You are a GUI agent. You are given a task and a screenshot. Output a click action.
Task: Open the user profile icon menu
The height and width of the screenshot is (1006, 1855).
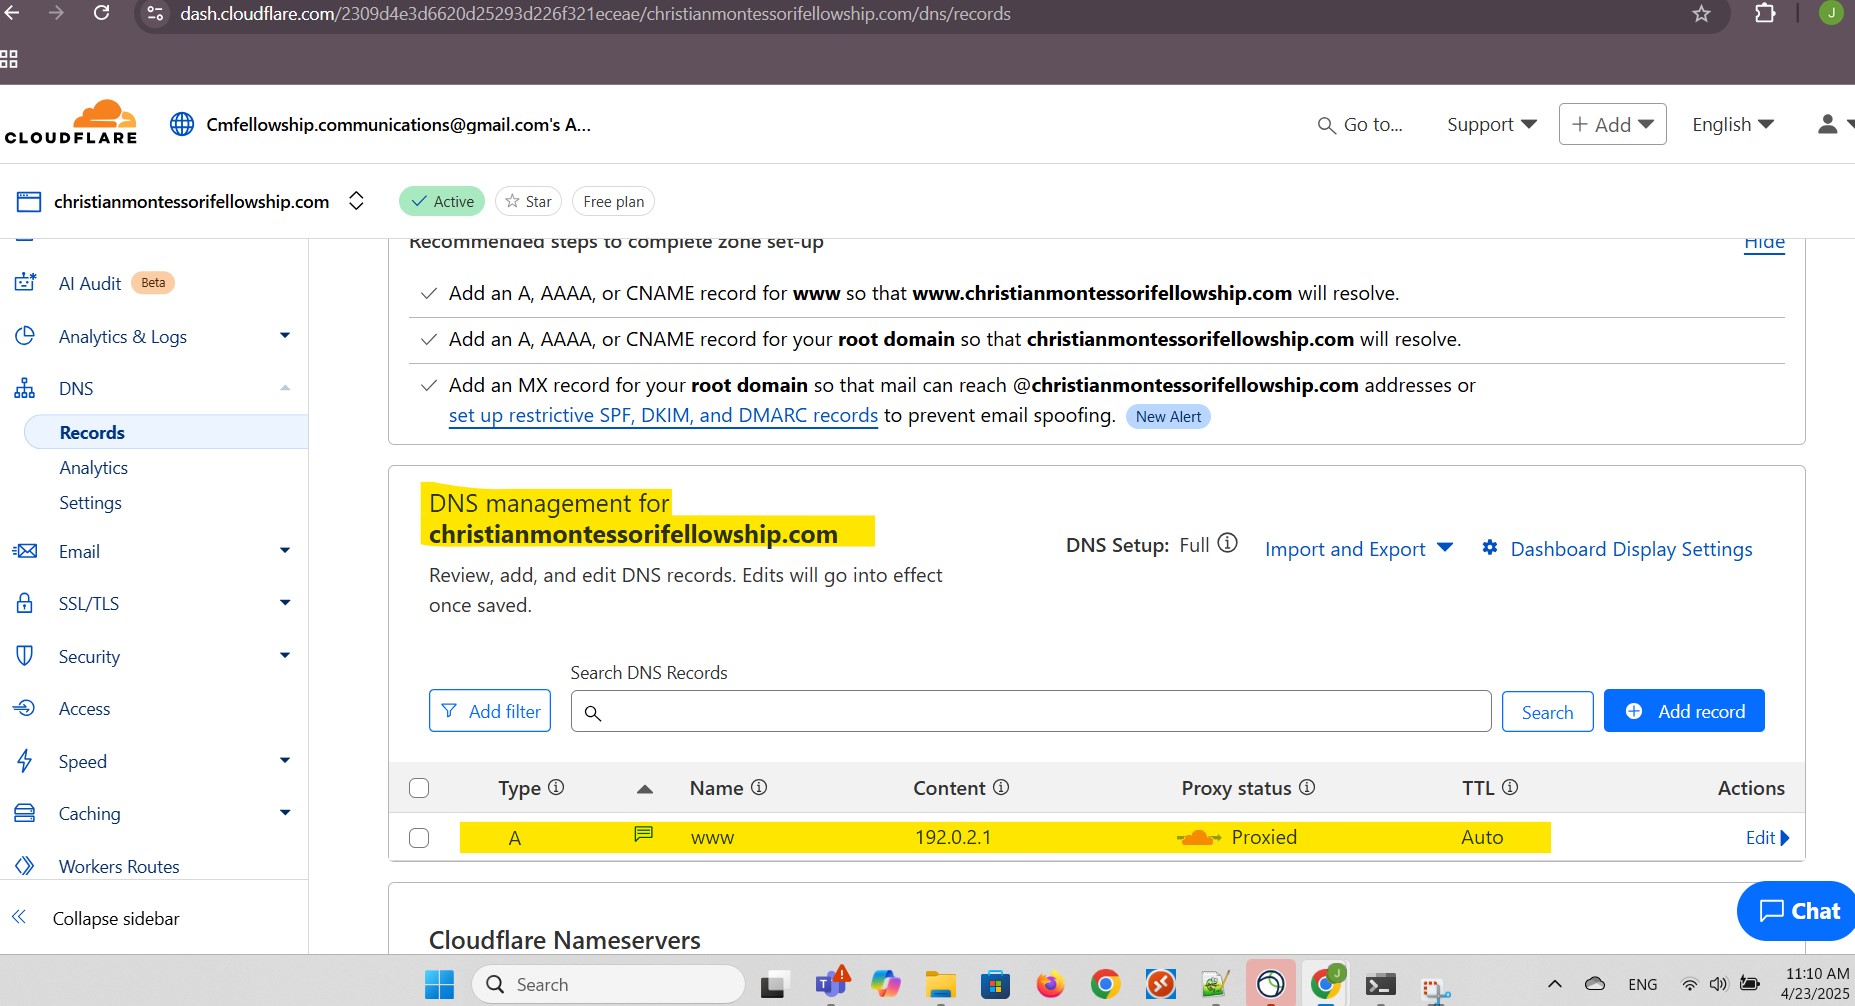tap(1827, 124)
